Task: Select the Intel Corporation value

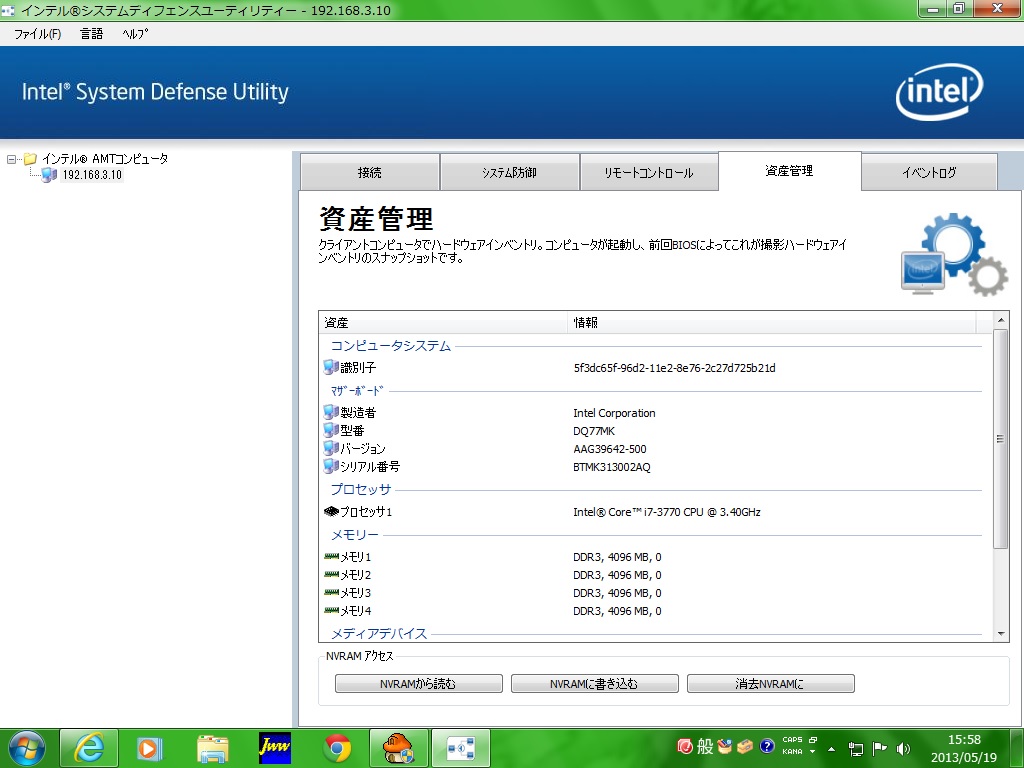Action: 615,413
